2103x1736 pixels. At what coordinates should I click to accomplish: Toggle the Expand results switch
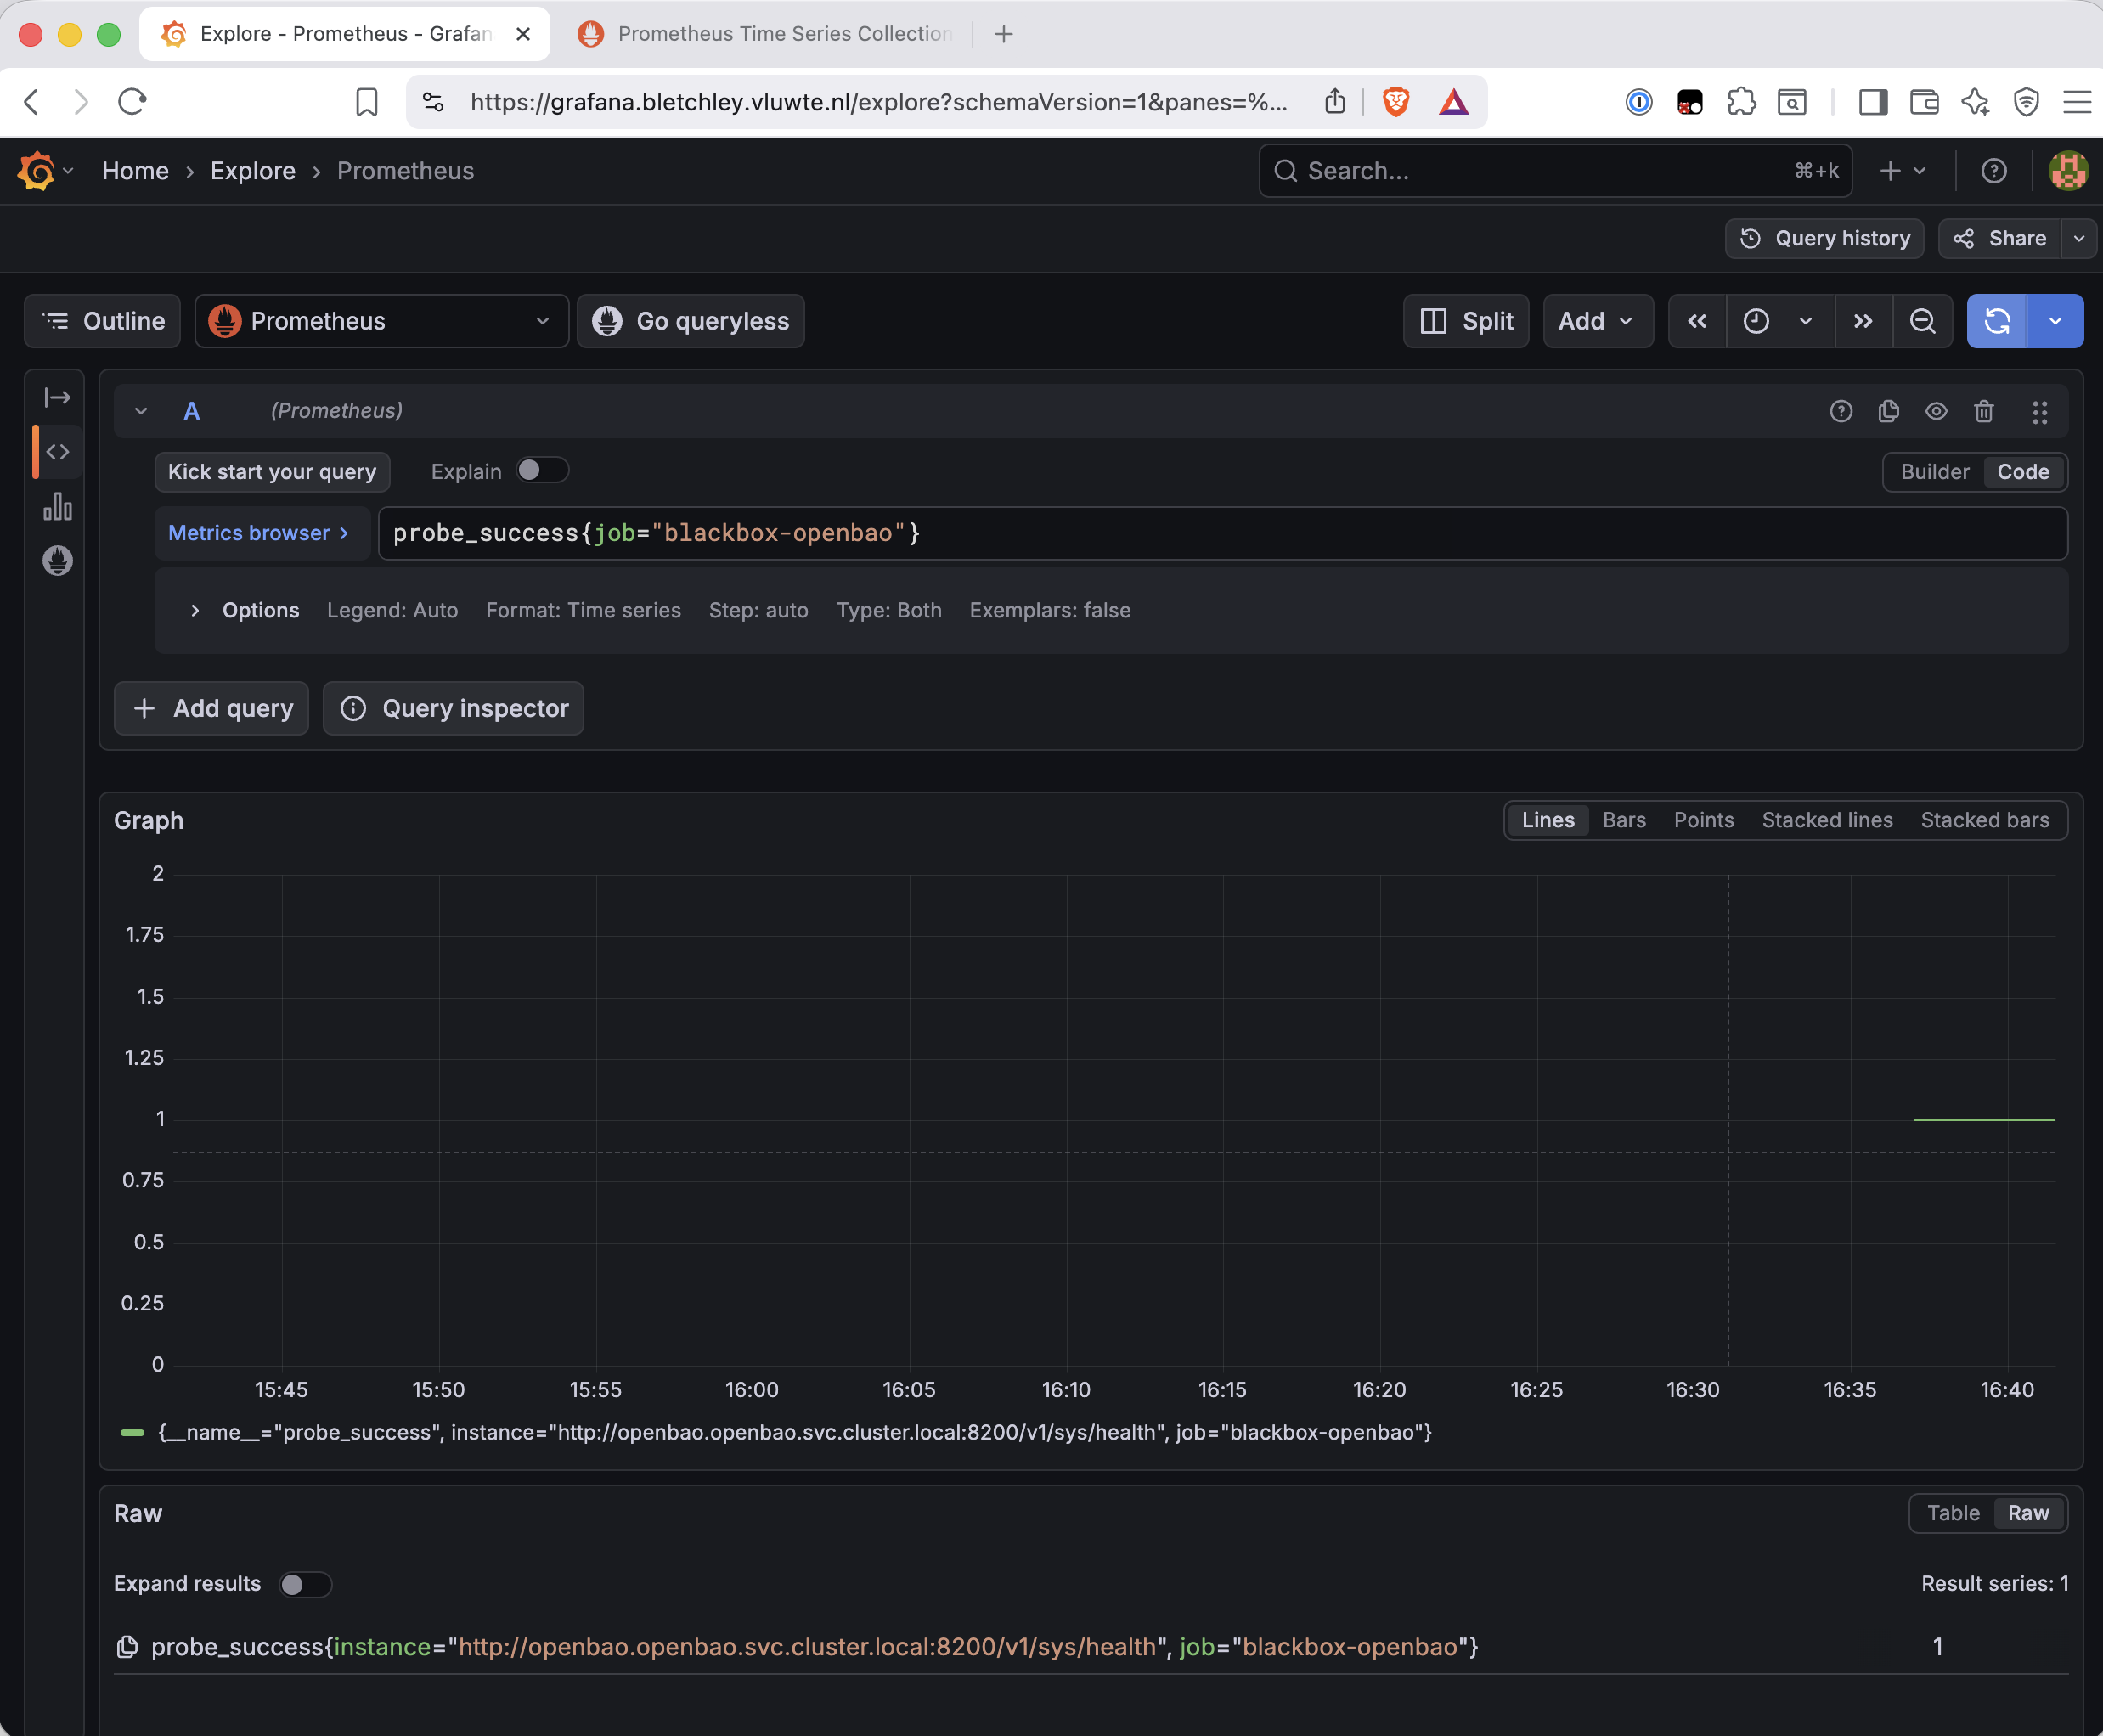(x=305, y=1584)
